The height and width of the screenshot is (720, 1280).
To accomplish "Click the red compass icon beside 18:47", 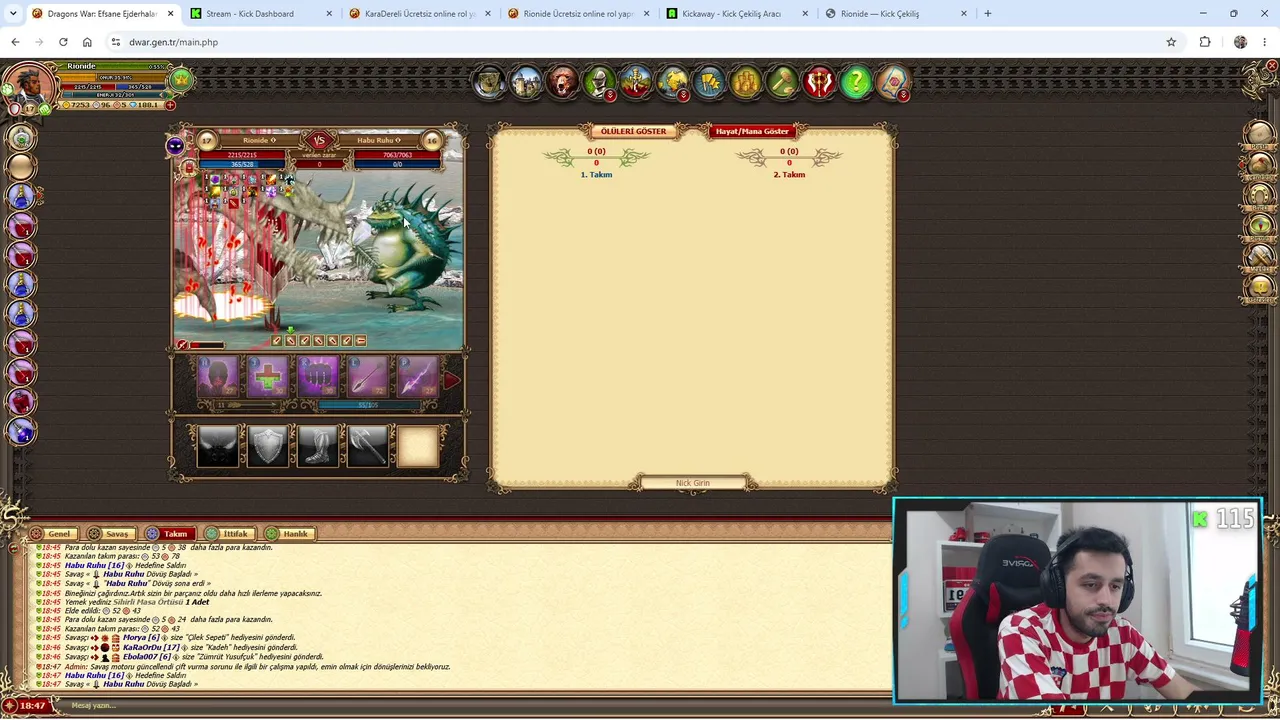I will (9, 705).
